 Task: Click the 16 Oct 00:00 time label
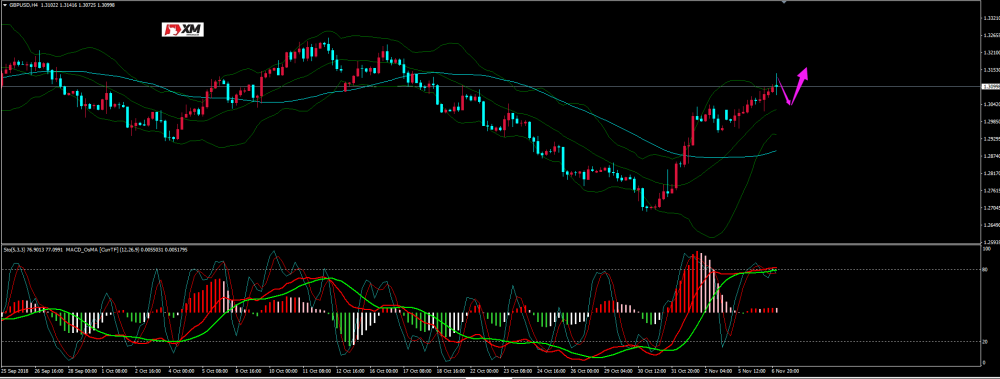pyautogui.click(x=384, y=371)
